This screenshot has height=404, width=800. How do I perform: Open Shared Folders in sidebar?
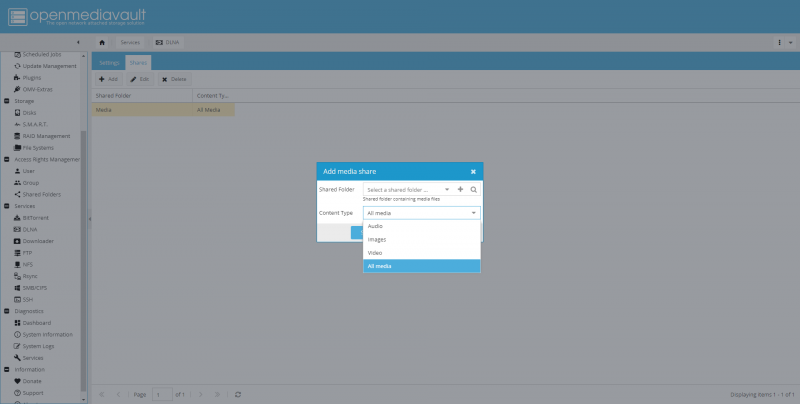click(x=37, y=194)
